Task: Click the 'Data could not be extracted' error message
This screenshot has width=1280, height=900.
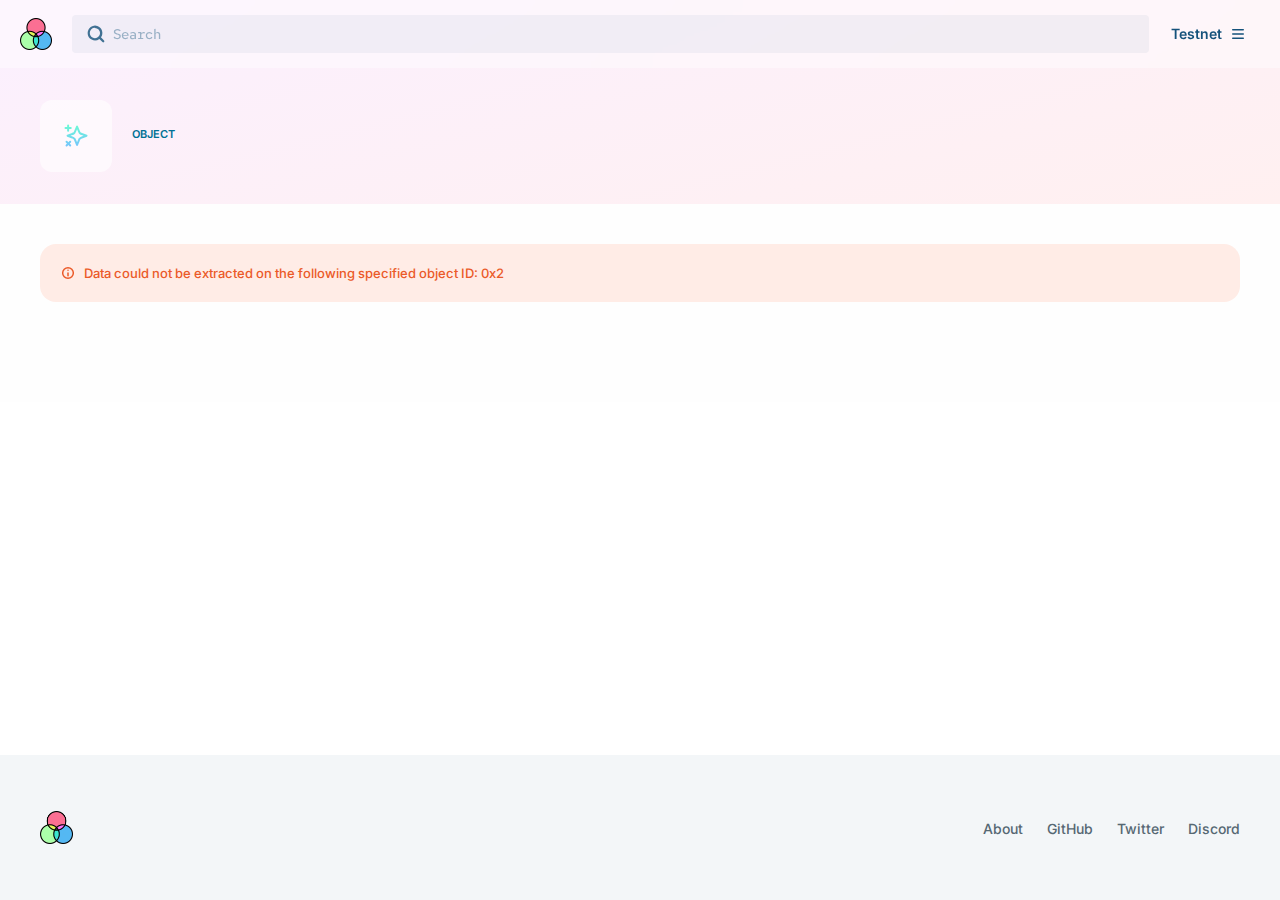Action: pos(294,273)
